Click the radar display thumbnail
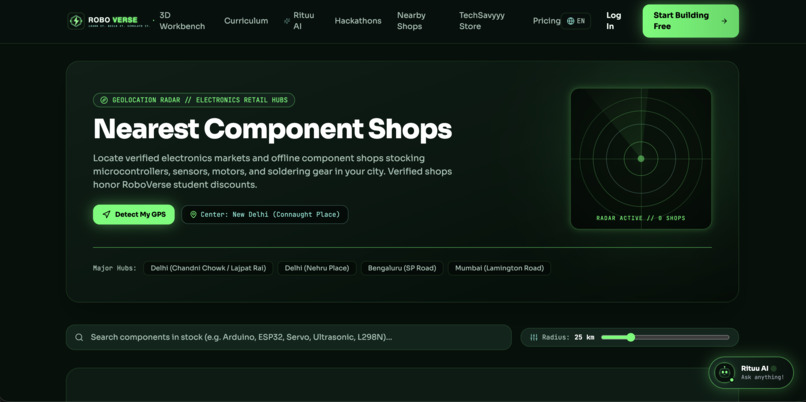 tap(641, 159)
